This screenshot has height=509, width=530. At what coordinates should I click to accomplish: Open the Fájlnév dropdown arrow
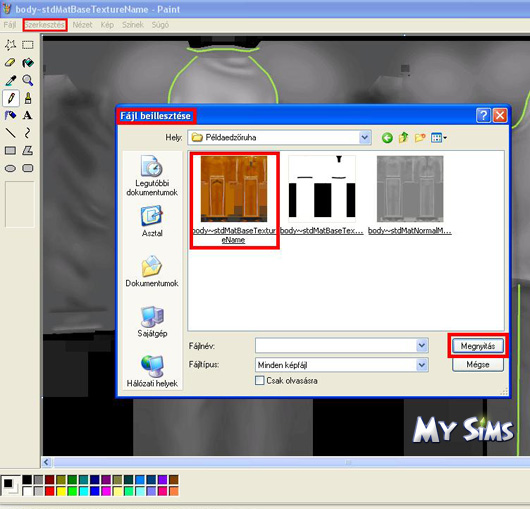(x=421, y=345)
